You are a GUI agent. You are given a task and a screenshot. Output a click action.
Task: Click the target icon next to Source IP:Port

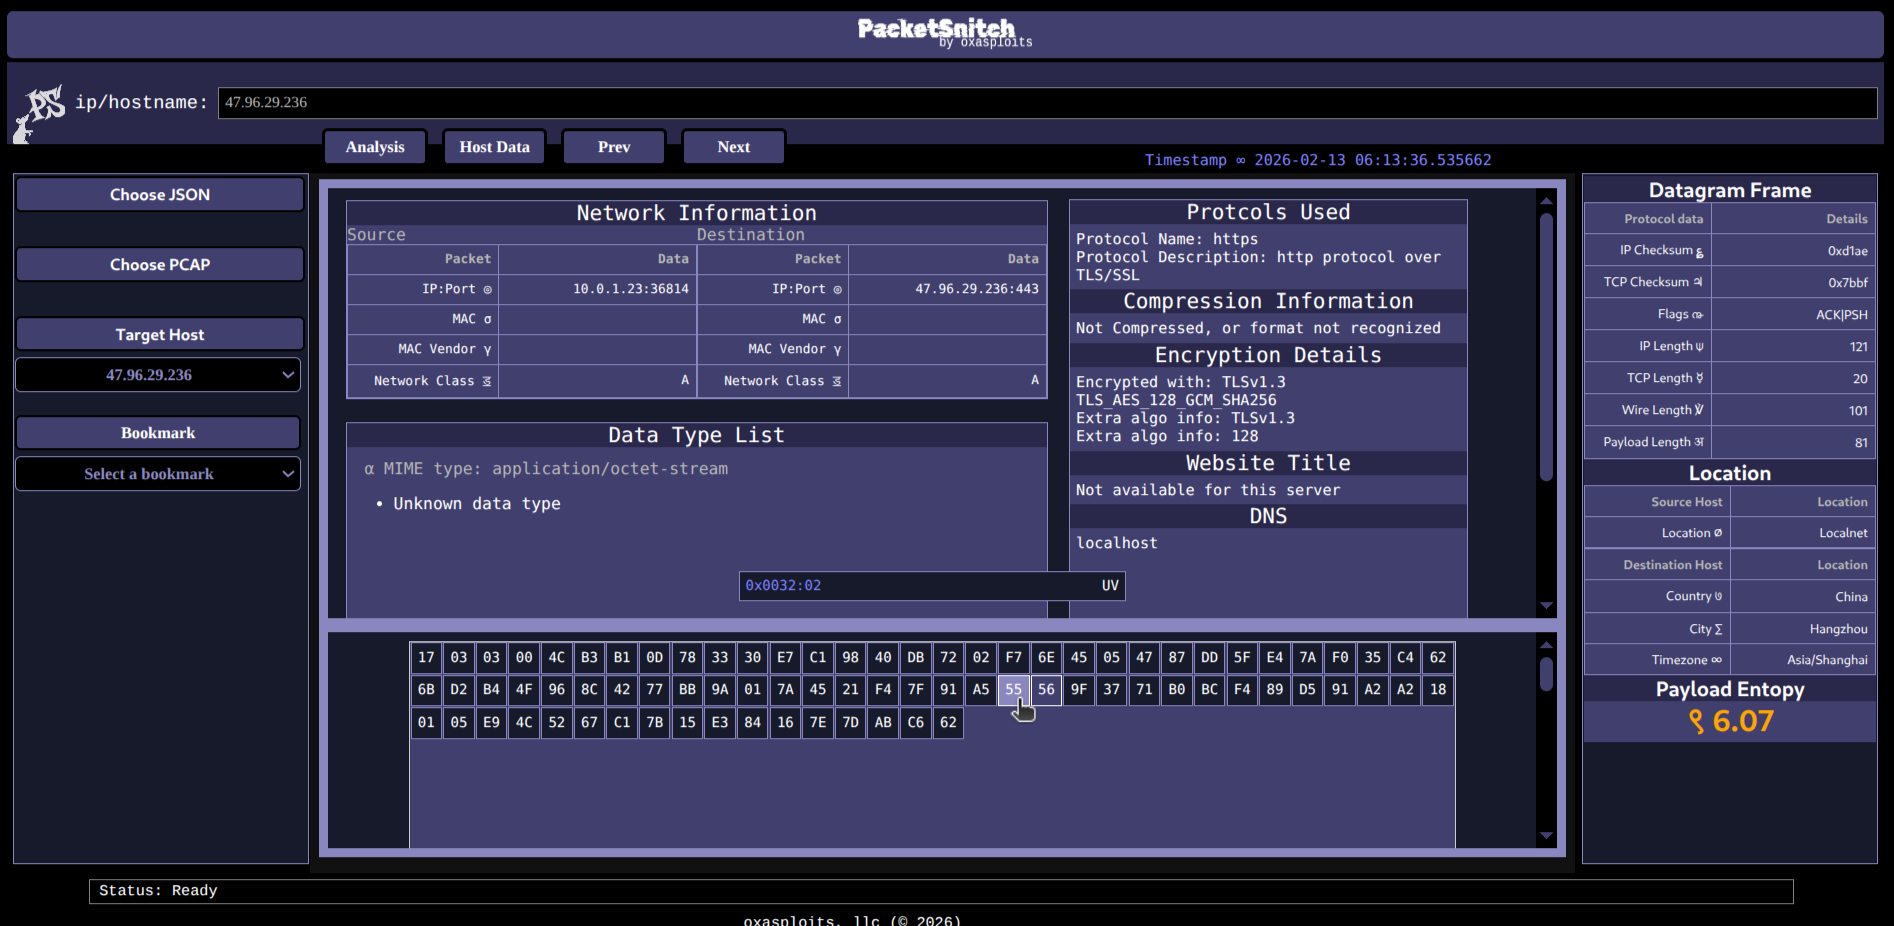tap(488, 289)
